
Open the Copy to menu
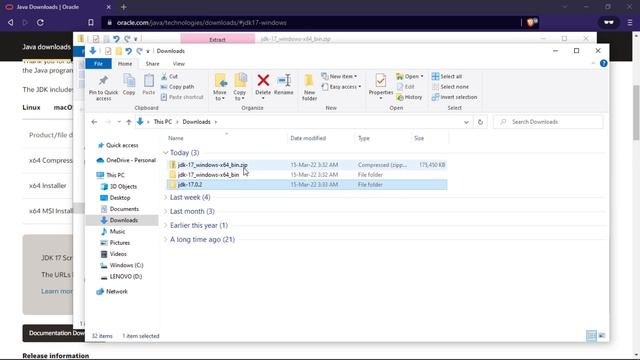coord(240,87)
